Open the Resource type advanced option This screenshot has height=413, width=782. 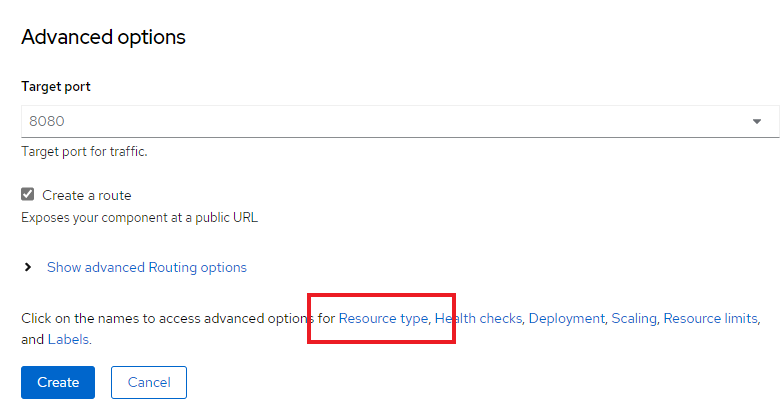(x=383, y=318)
